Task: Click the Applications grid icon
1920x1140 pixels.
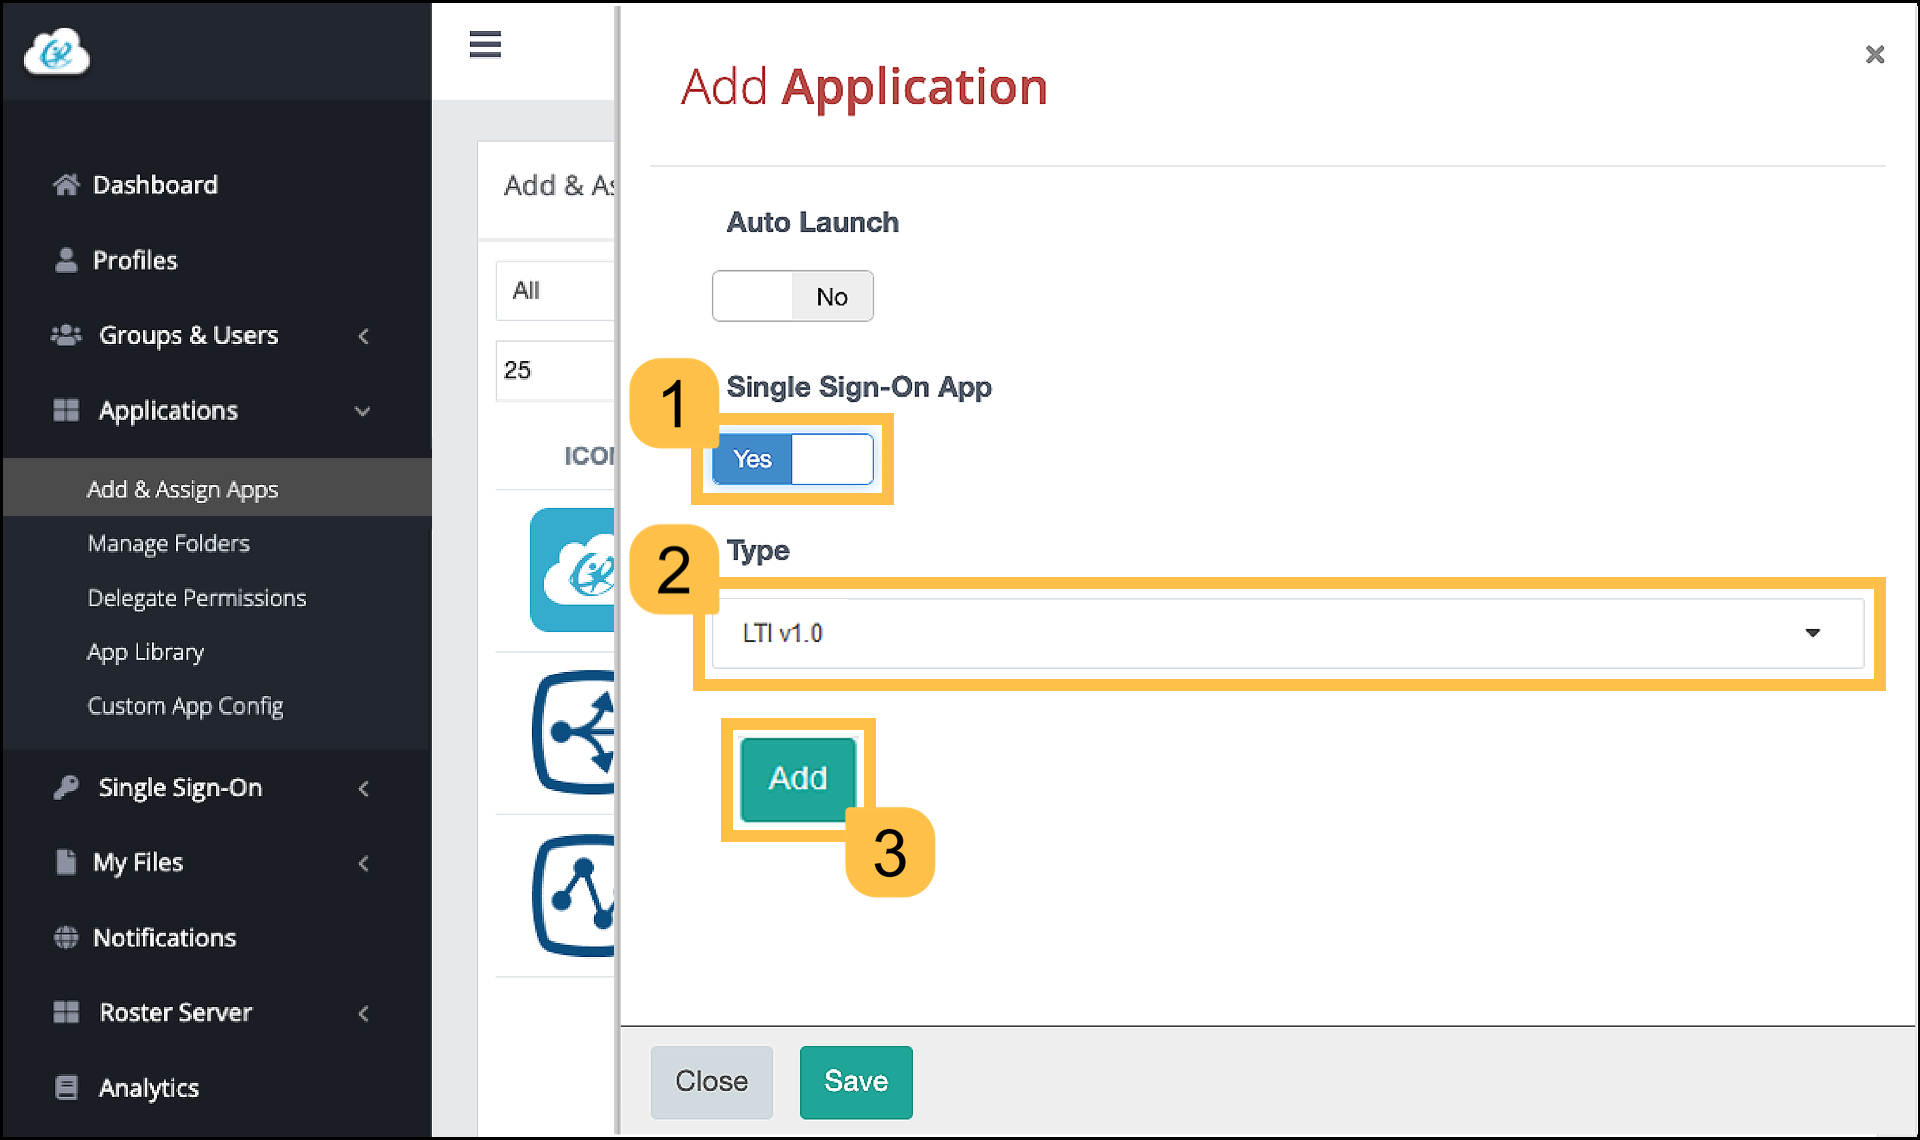Action: pyautogui.click(x=66, y=410)
